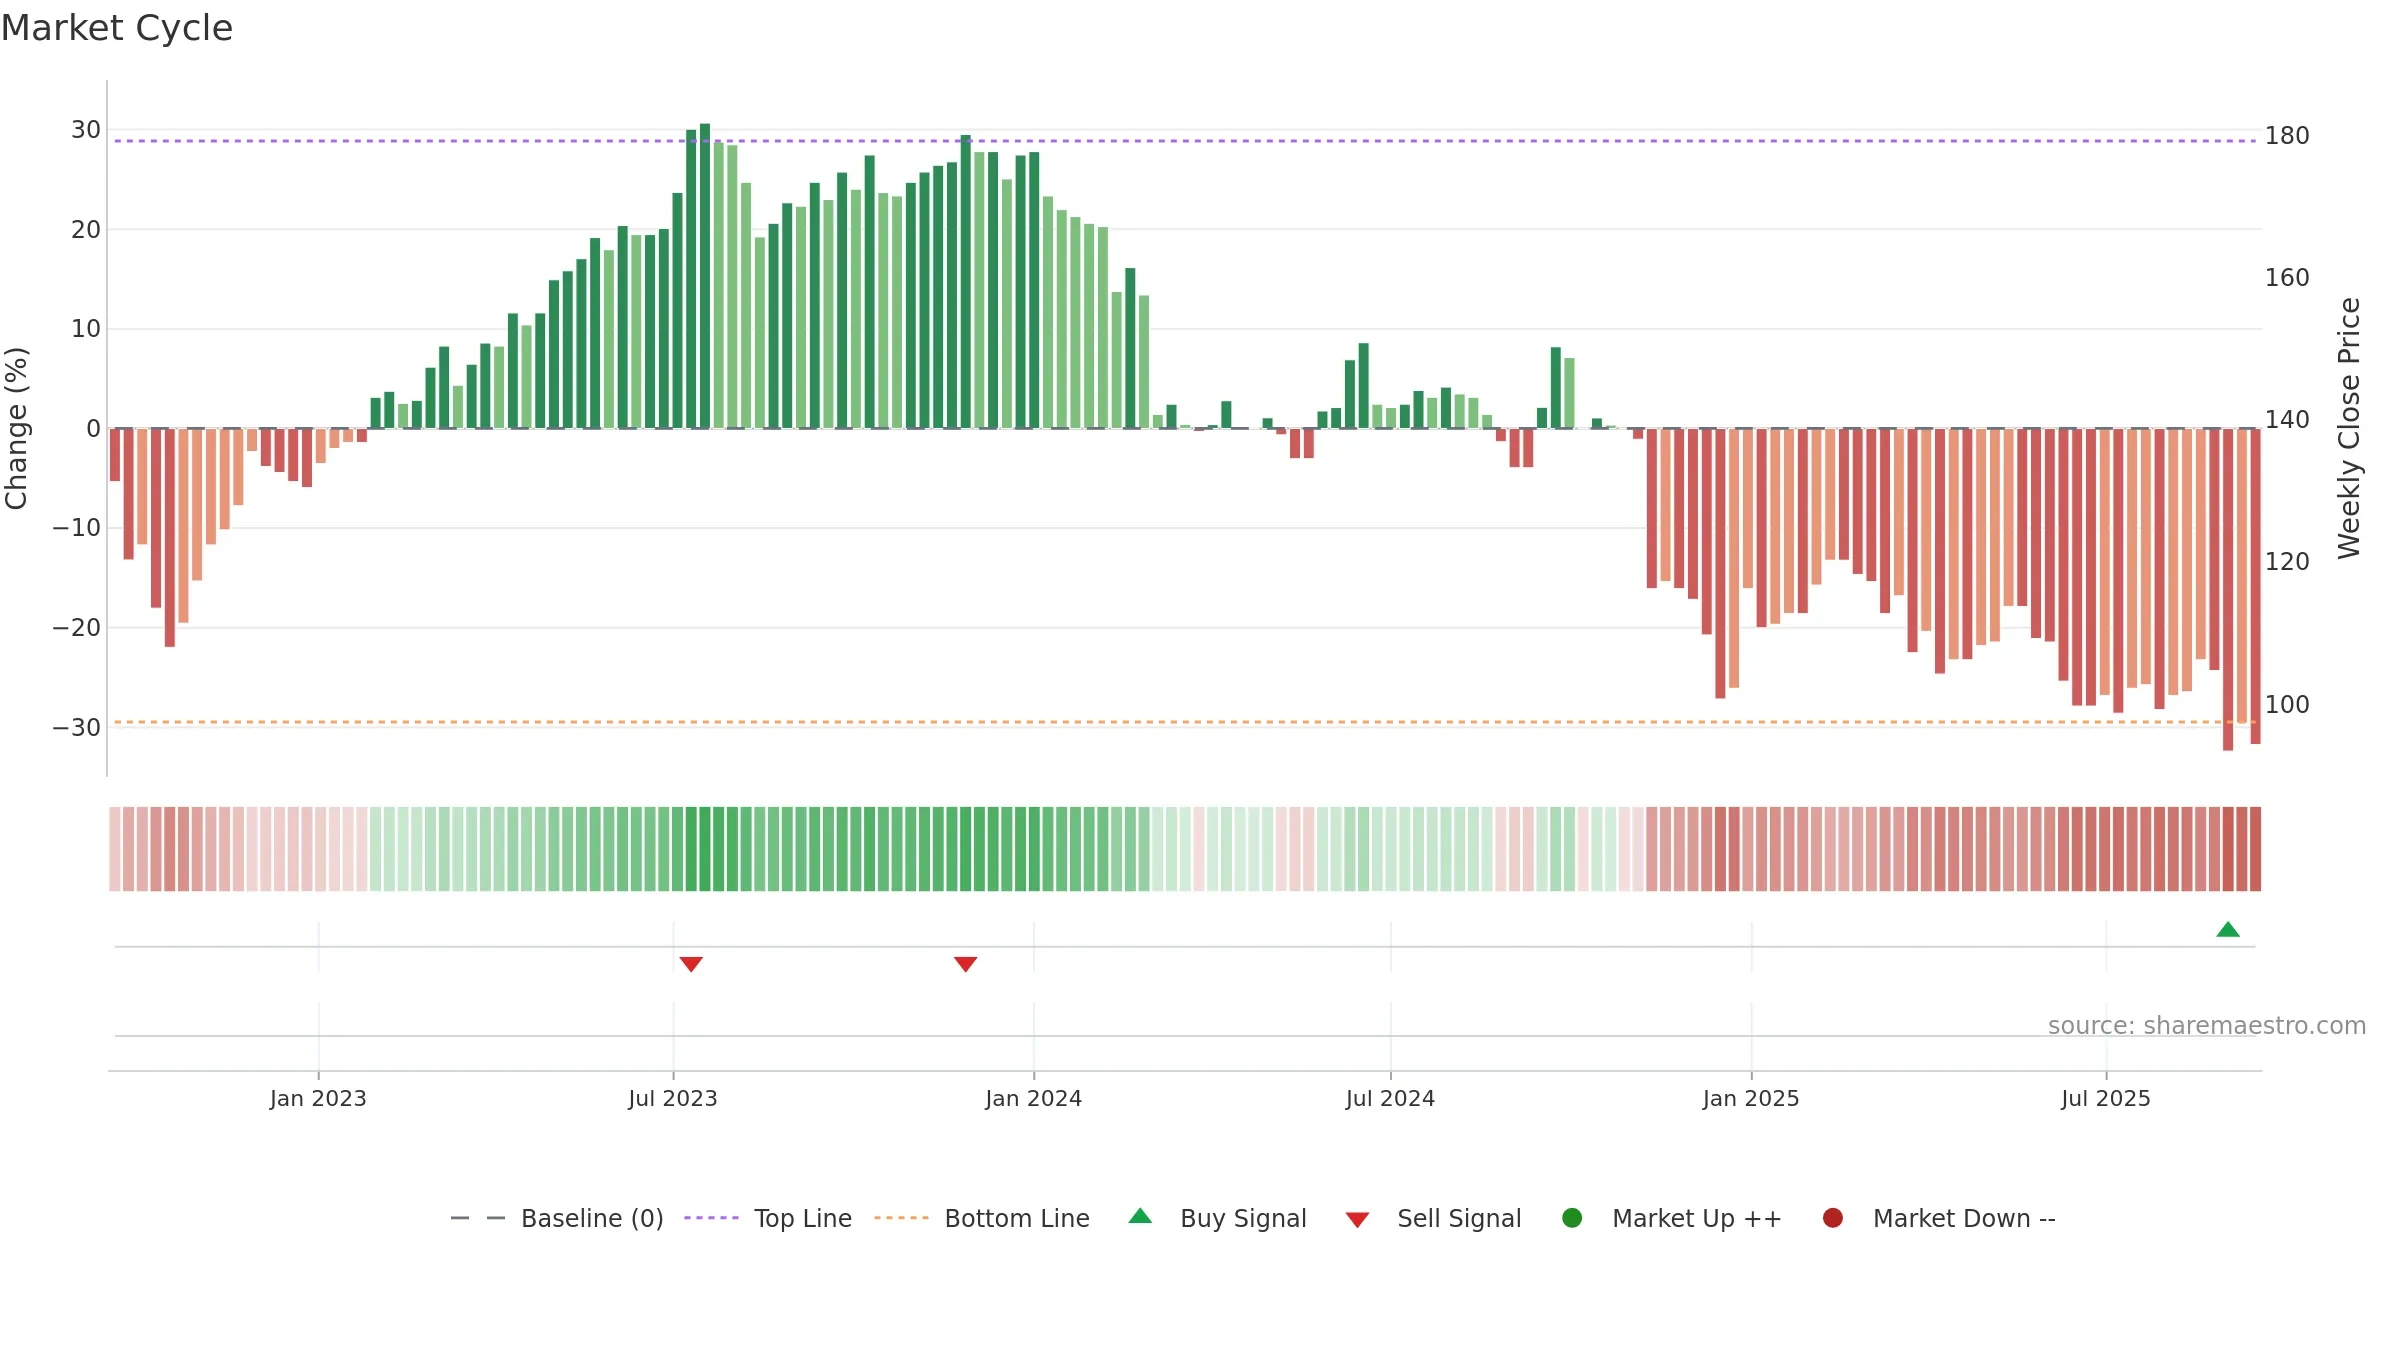Toggle the Sell Signal legend entry

pos(1433,1219)
